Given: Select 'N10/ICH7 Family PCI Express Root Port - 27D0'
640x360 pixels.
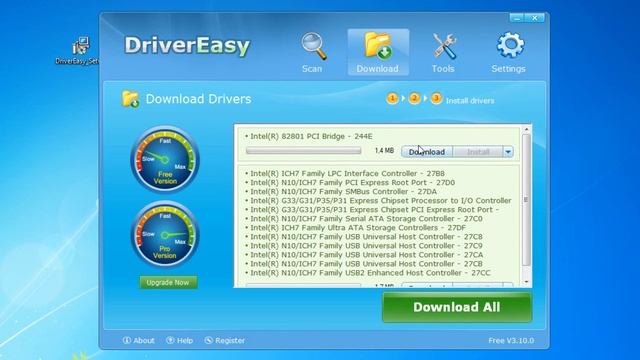Looking at the screenshot, I should (x=350, y=182).
